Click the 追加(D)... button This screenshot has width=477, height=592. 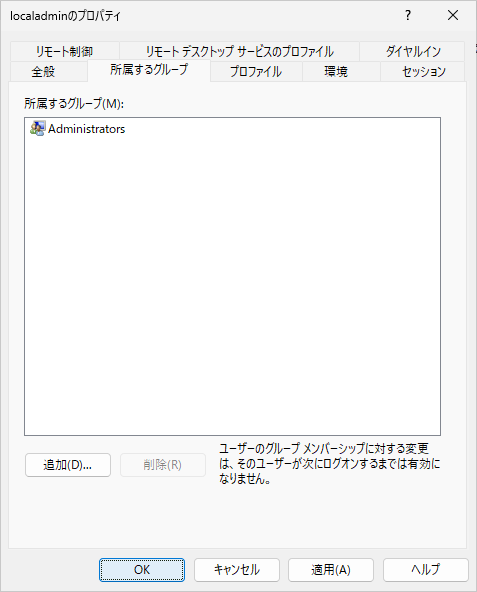68,465
